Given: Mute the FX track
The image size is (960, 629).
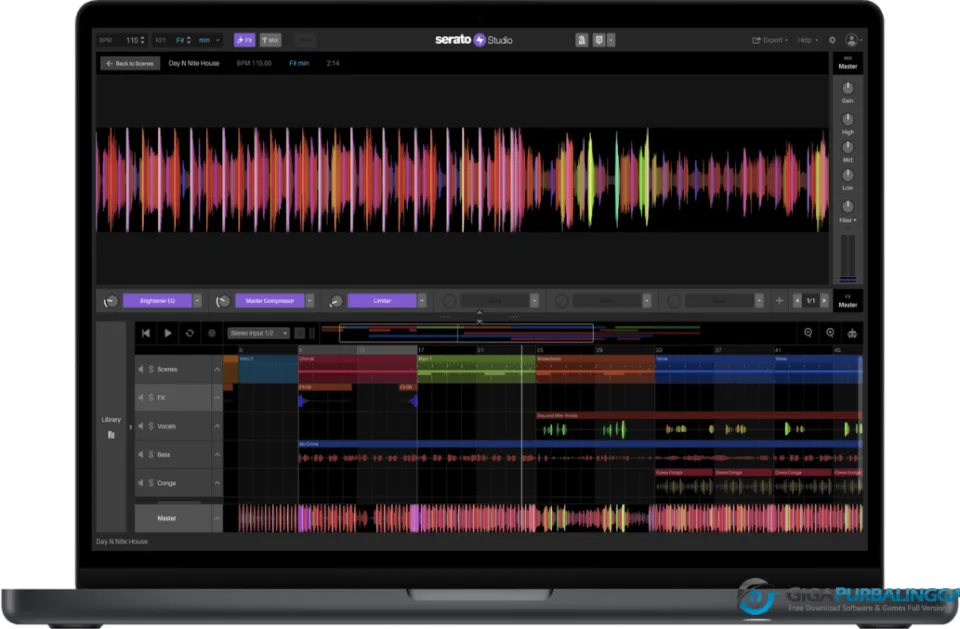Looking at the screenshot, I should tap(141, 397).
